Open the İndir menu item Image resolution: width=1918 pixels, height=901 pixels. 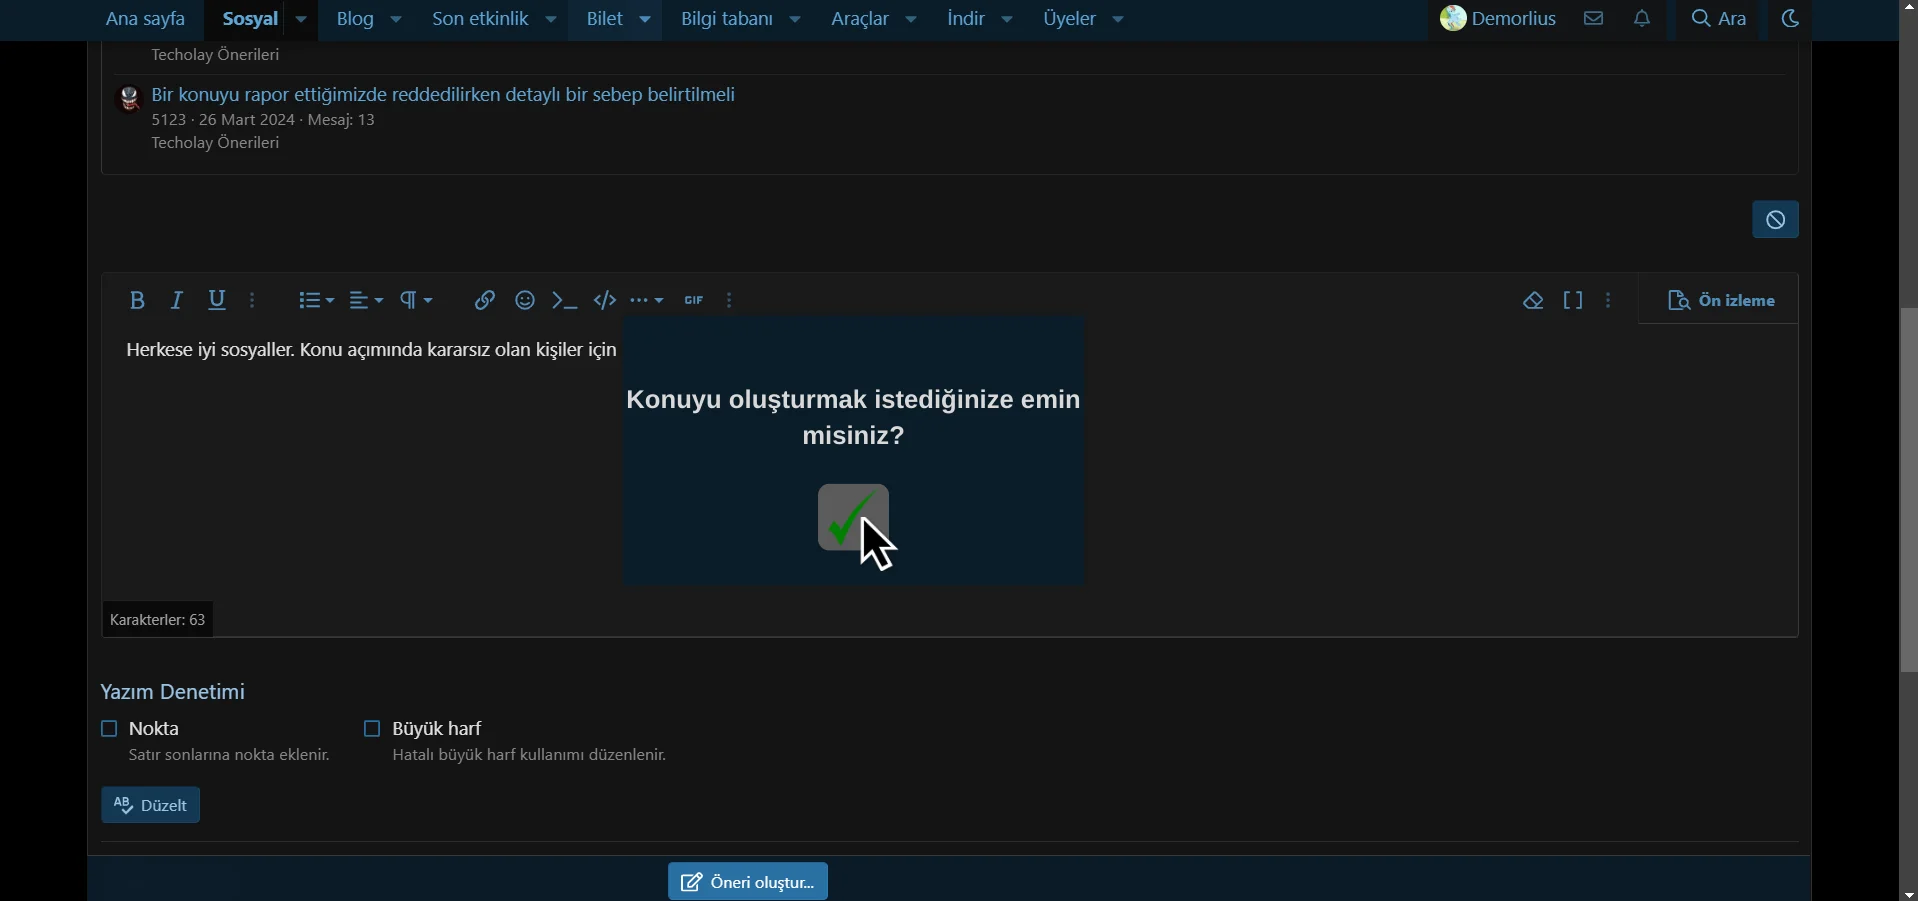(x=967, y=19)
